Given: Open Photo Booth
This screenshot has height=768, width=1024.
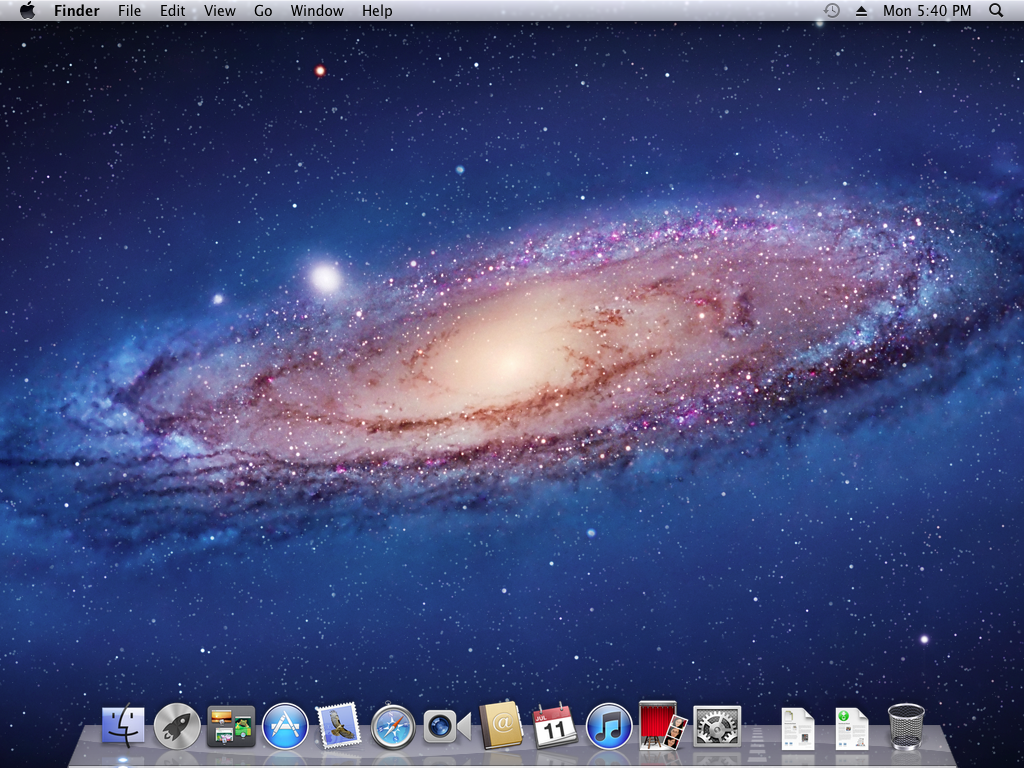Looking at the screenshot, I should coord(660,725).
